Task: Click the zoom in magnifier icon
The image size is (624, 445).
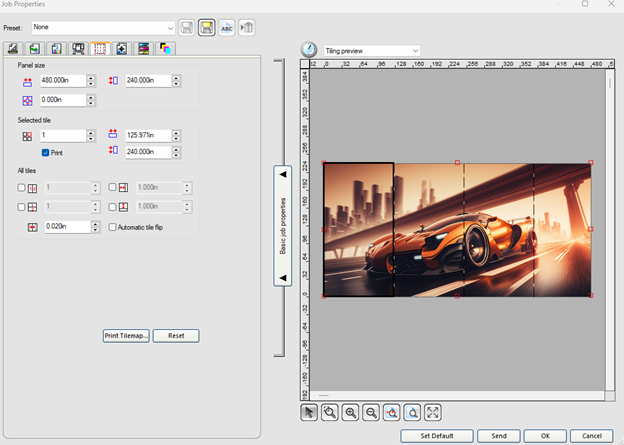Action: click(x=351, y=412)
